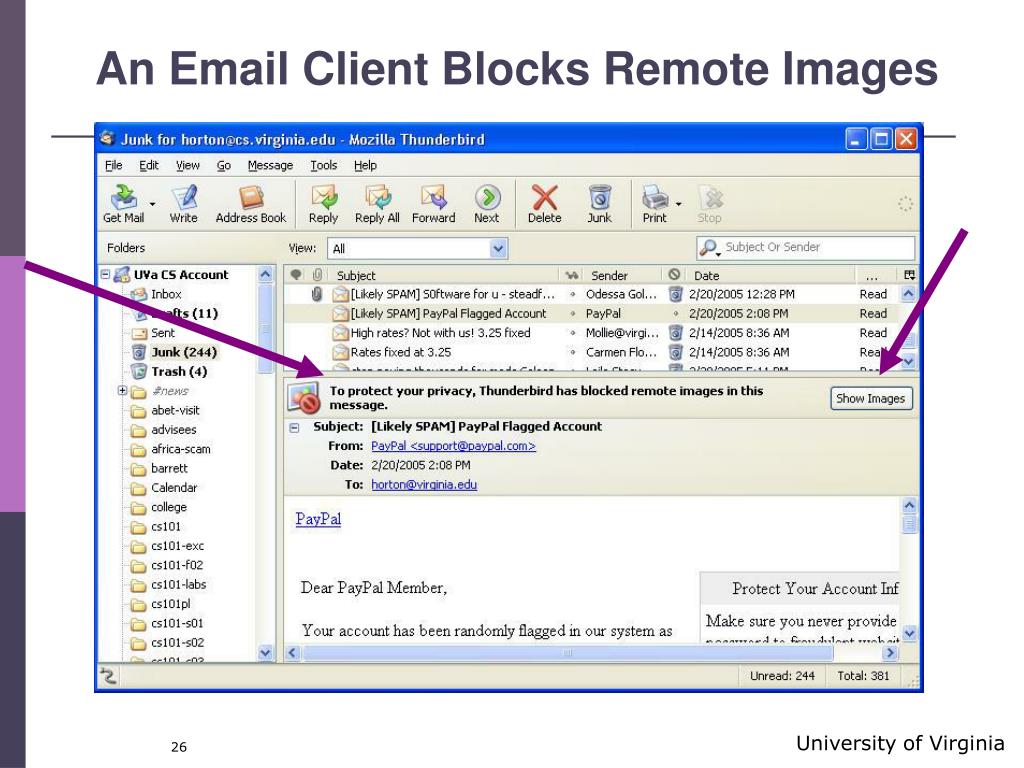
Task: Mark message with the Junk button
Action: point(600,203)
